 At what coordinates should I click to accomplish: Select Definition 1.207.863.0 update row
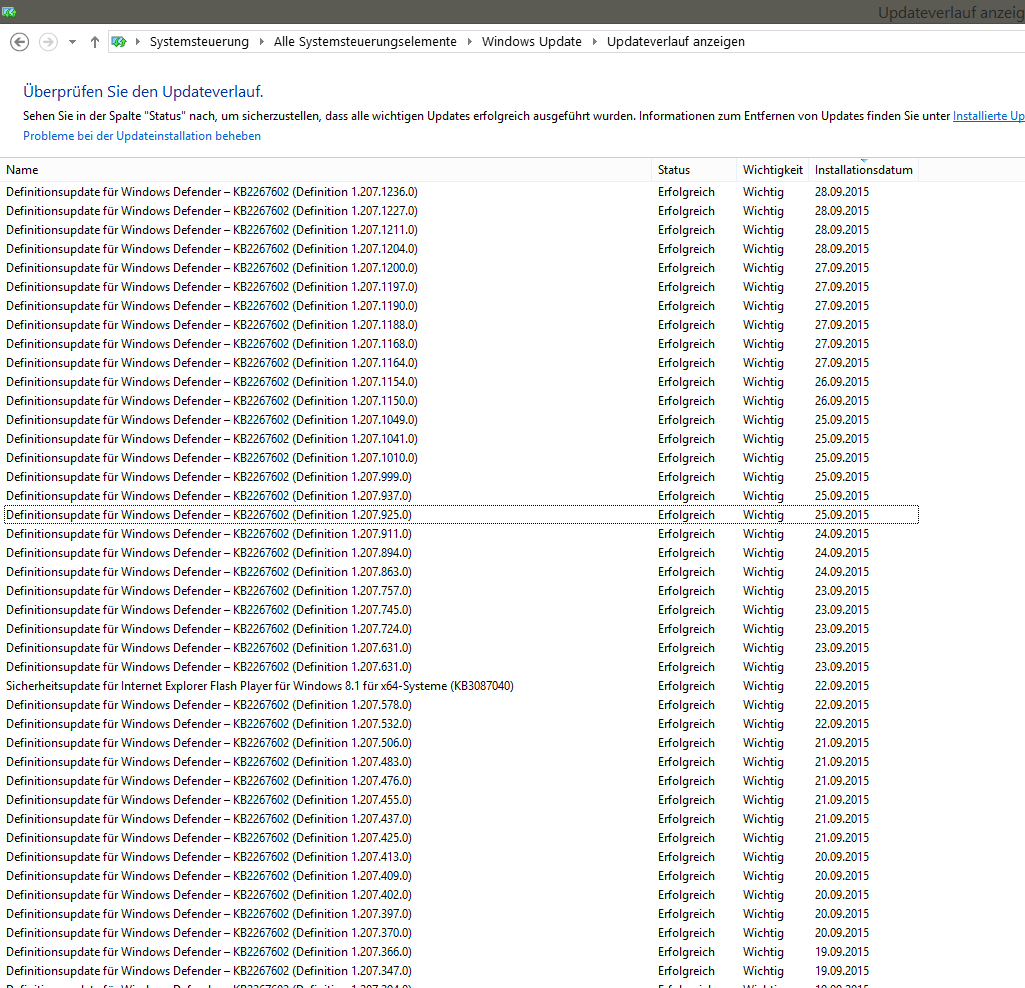coord(461,571)
